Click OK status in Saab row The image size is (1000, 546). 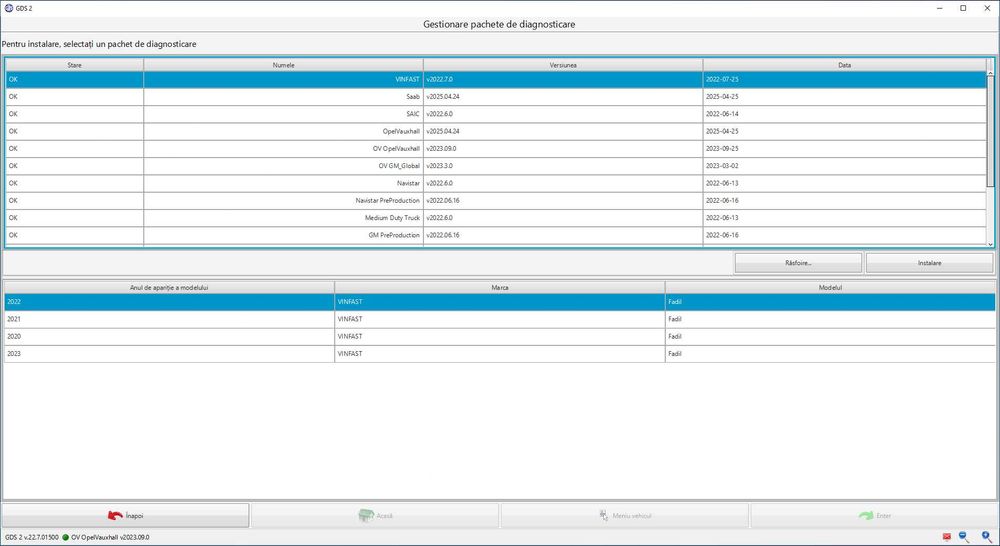point(75,97)
